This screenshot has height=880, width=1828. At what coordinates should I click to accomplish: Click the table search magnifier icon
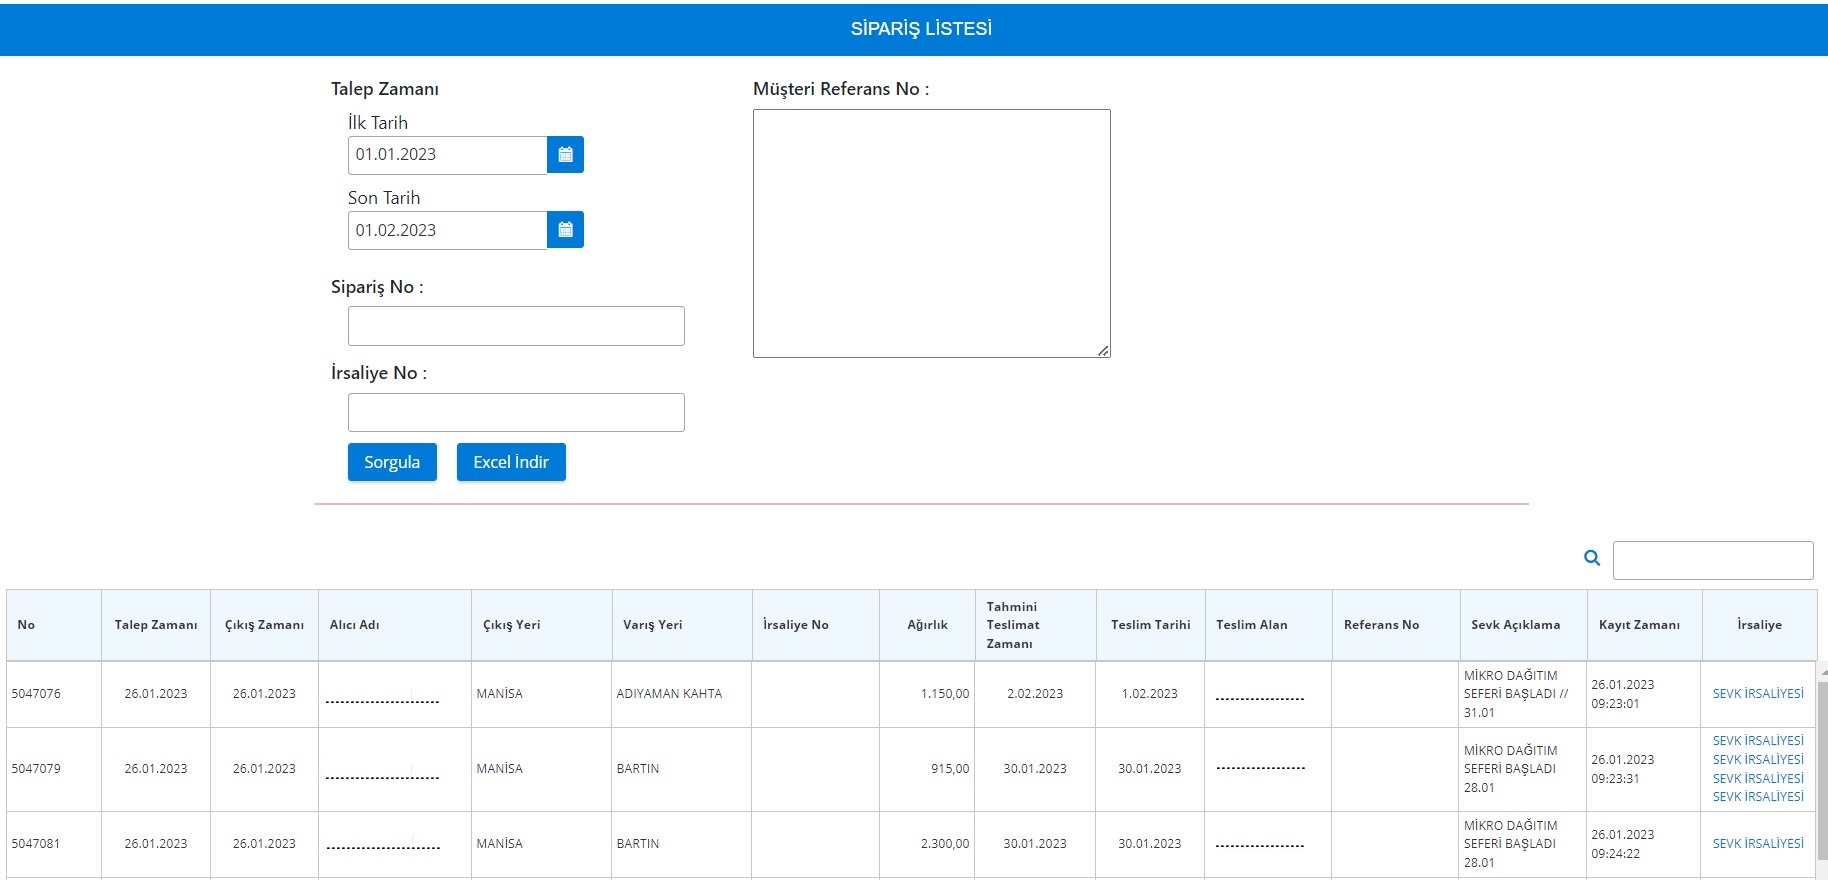click(x=1592, y=558)
